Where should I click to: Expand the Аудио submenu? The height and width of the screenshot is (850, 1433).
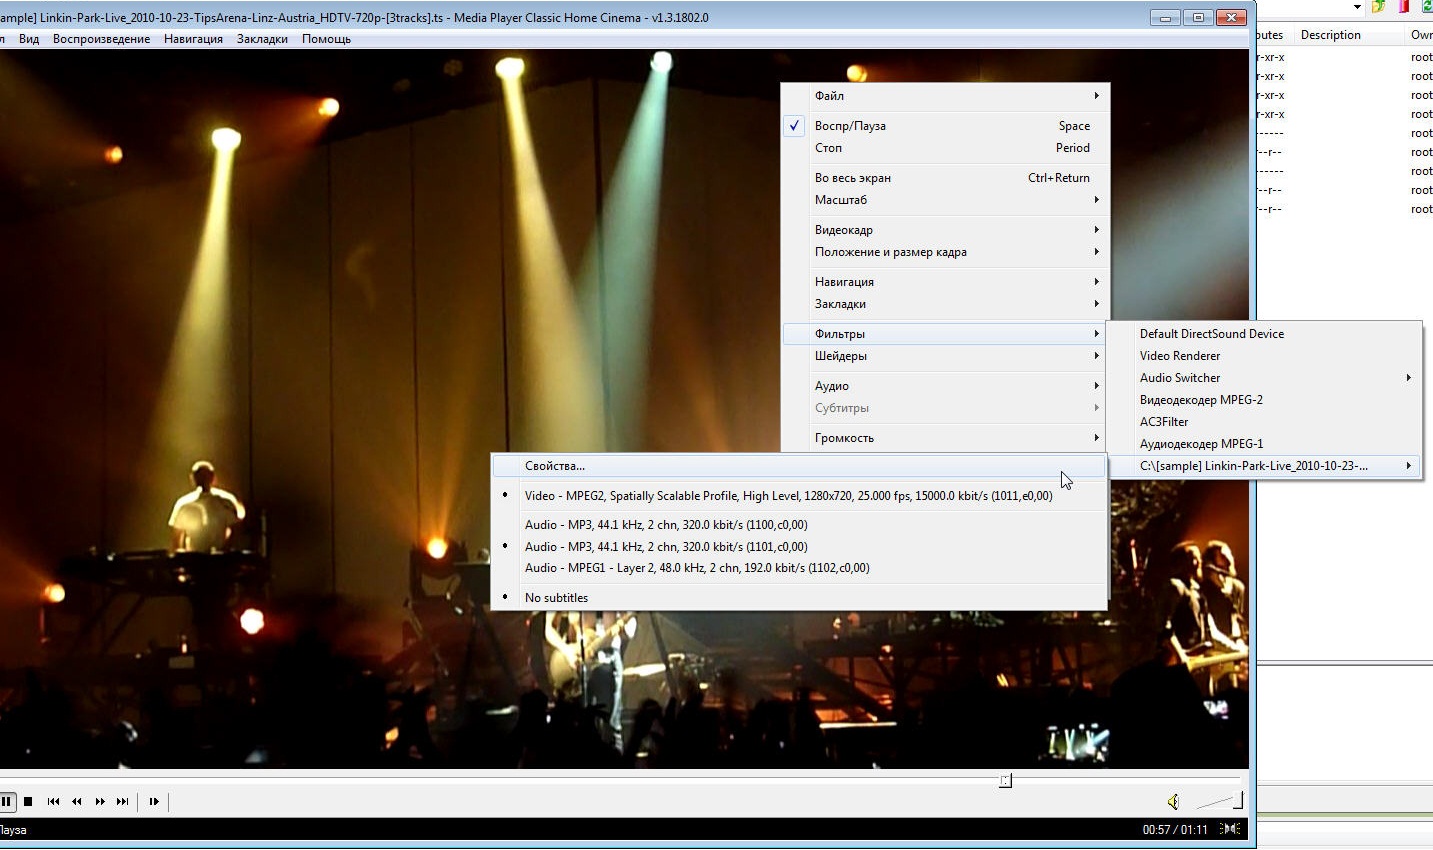[945, 386]
